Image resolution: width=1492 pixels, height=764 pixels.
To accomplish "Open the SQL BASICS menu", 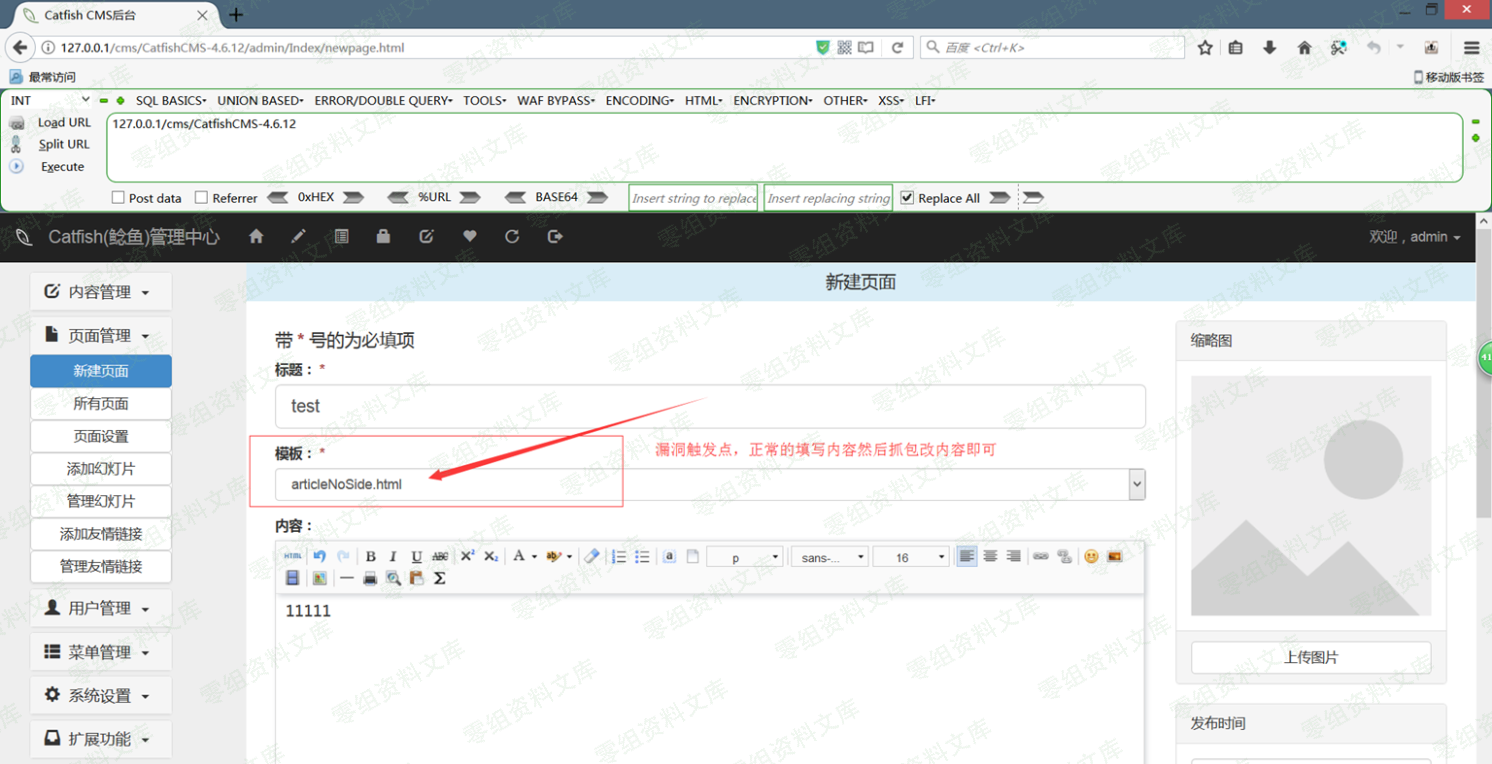I will [x=170, y=101].
